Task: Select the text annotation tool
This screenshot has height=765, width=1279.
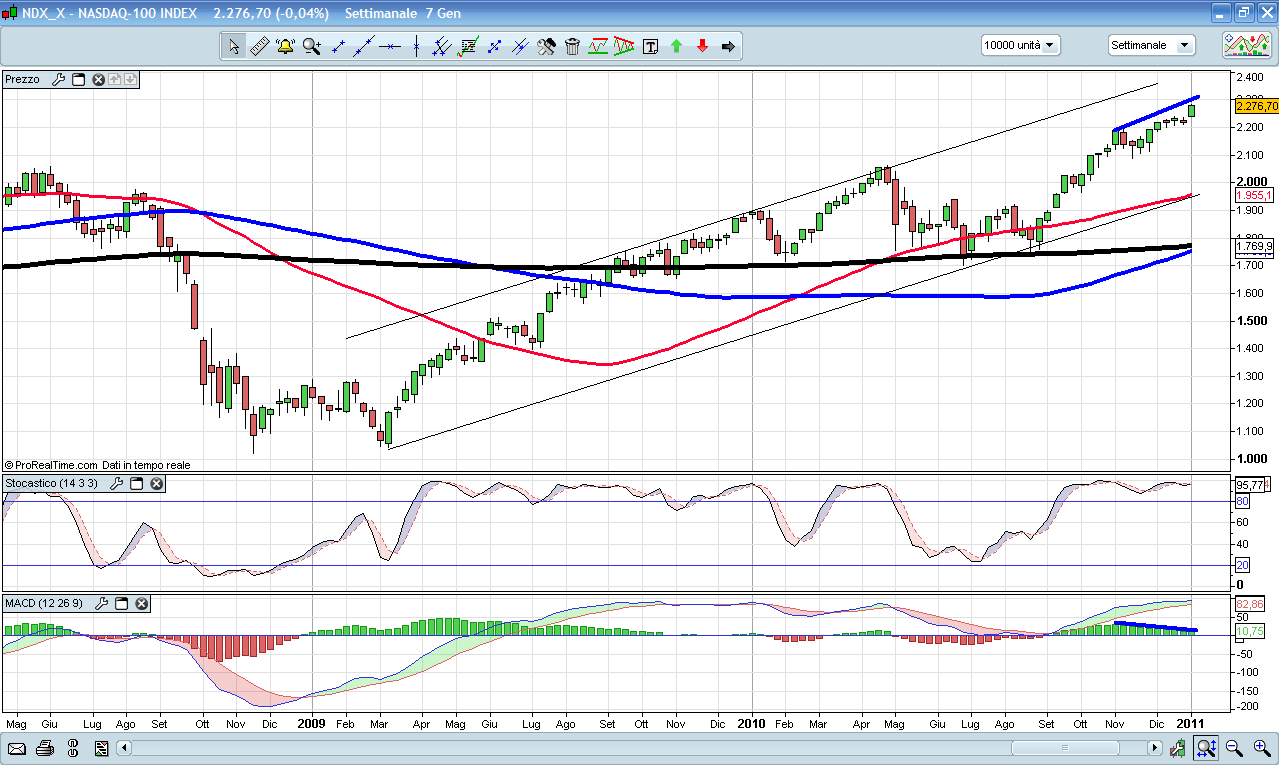Action: pyautogui.click(x=650, y=46)
